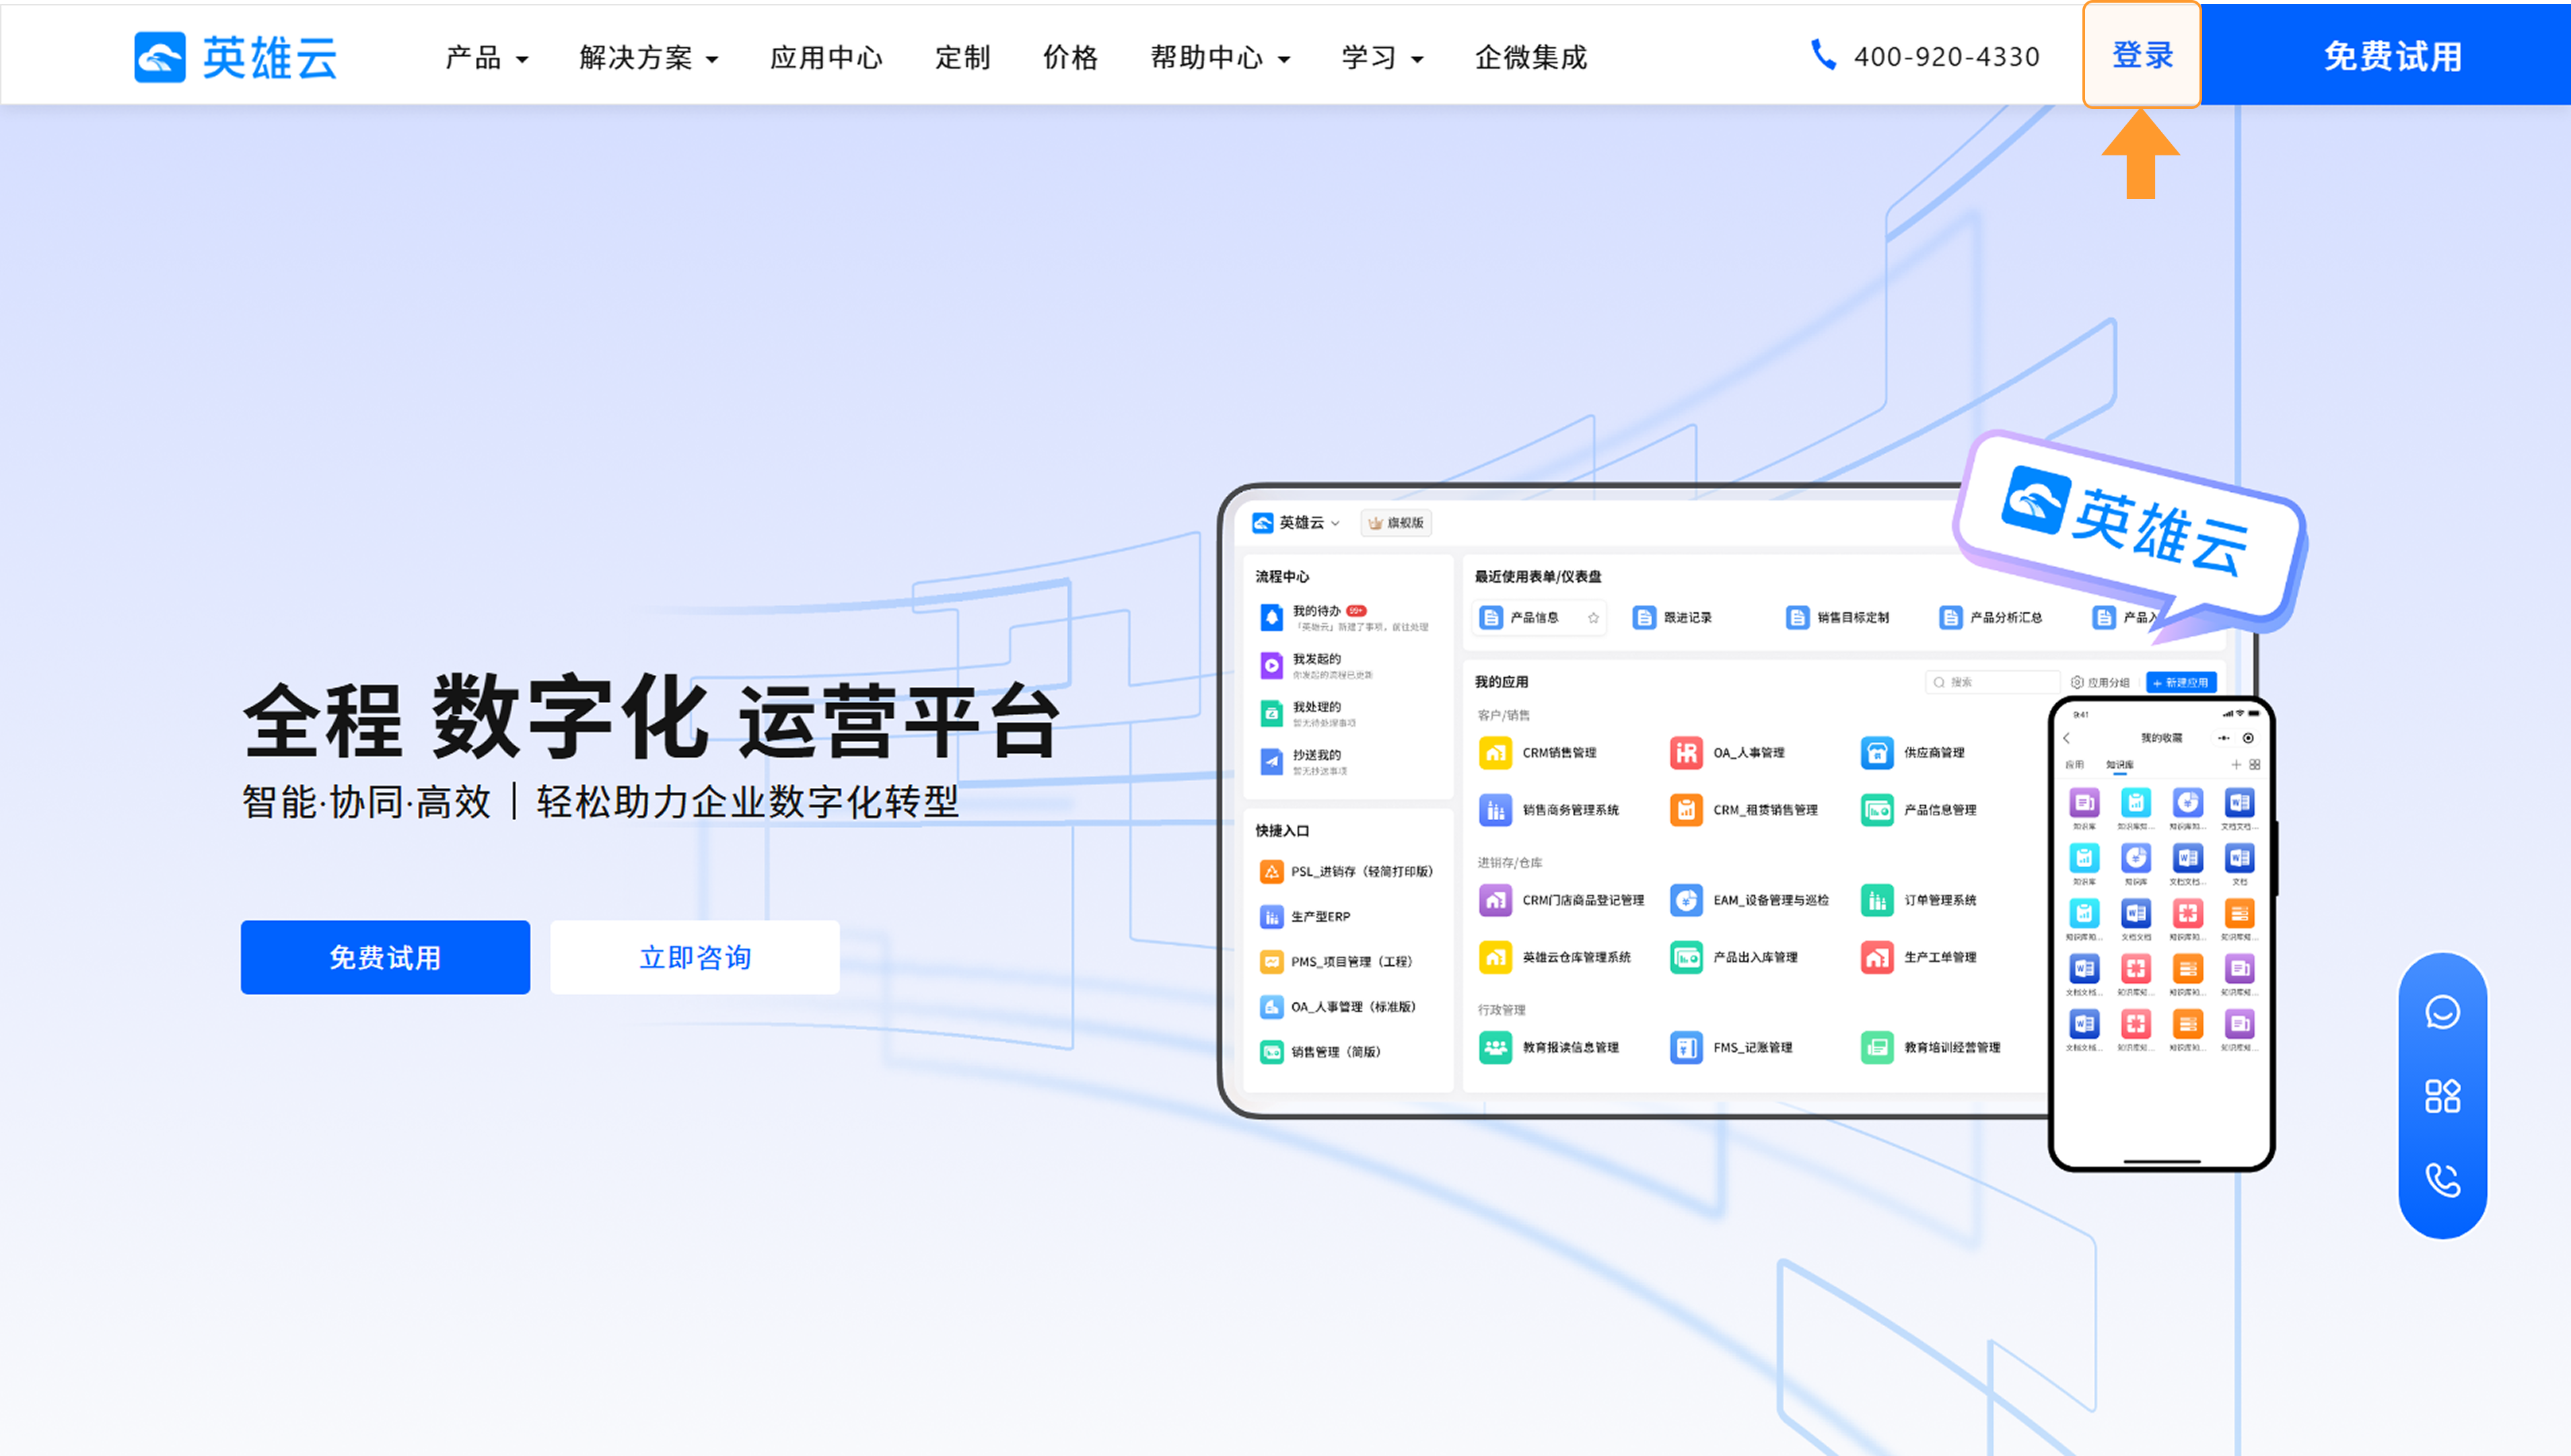The width and height of the screenshot is (2571, 1456).
Task: Open PSL_进销存 shortcut in 快捷入口
Action: coord(1346,872)
